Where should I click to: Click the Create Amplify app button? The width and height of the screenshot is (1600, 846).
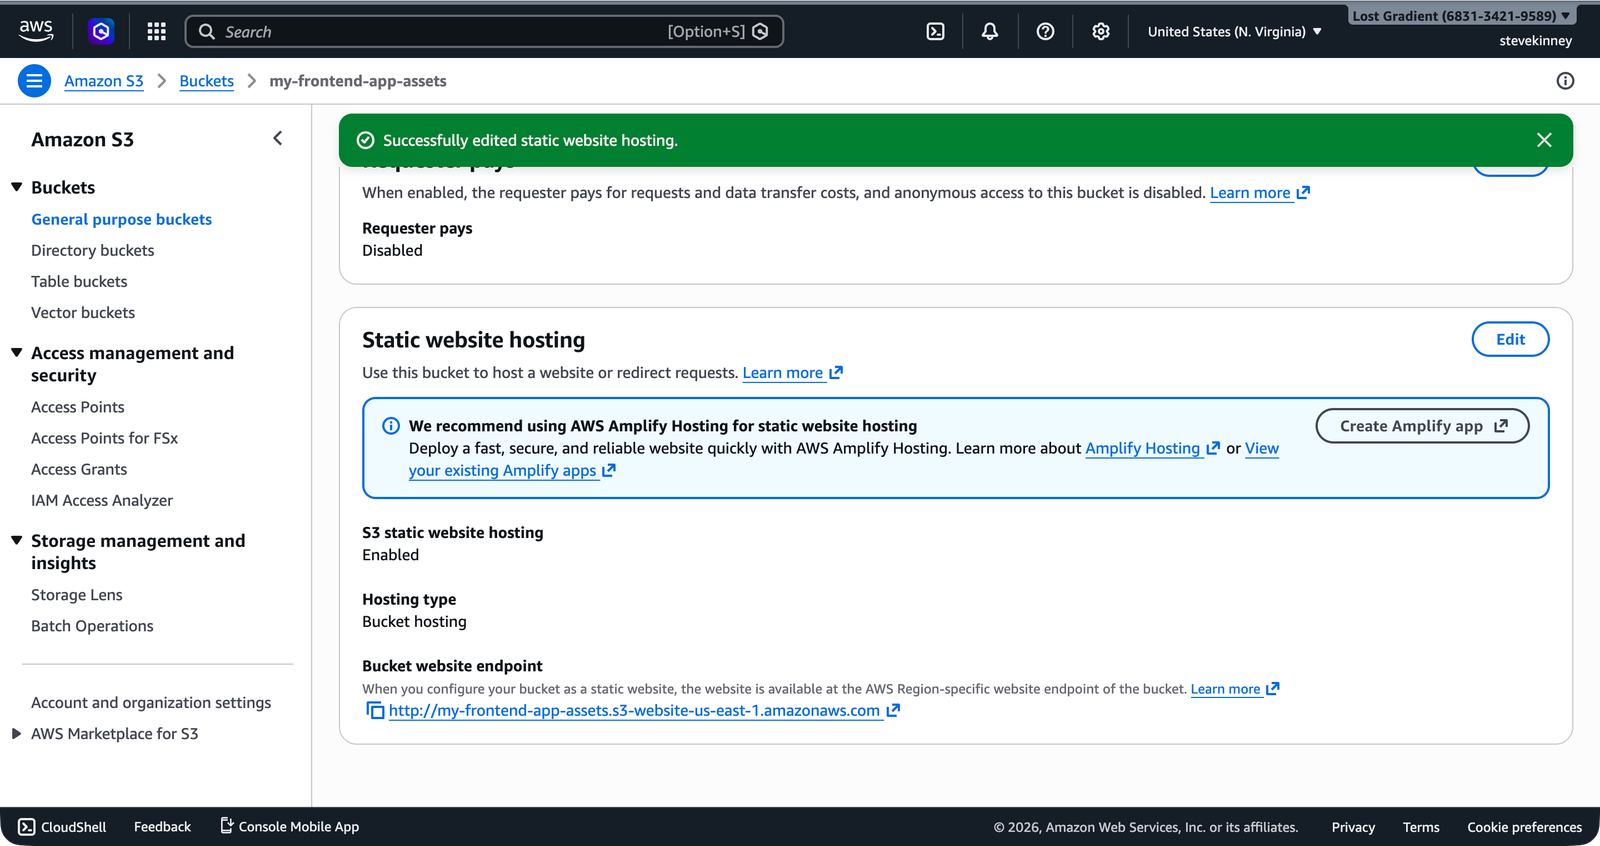[x=1422, y=426]
